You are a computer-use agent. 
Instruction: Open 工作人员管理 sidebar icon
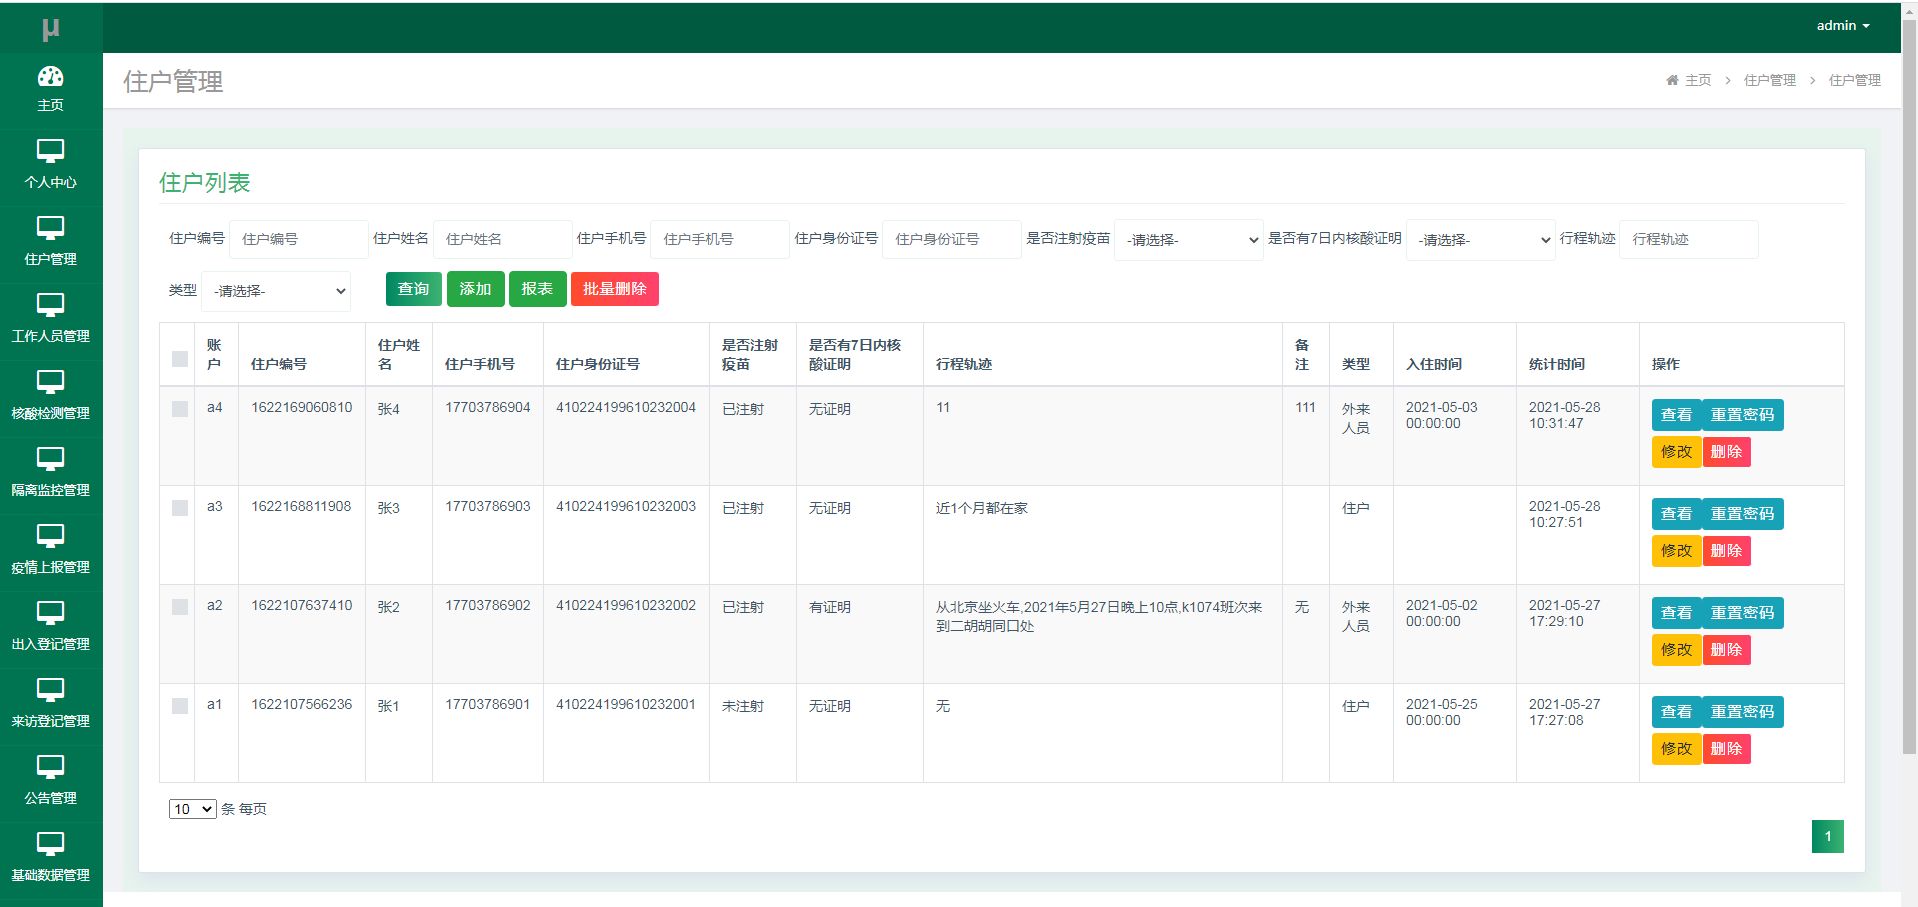click(x=50, y=306)
